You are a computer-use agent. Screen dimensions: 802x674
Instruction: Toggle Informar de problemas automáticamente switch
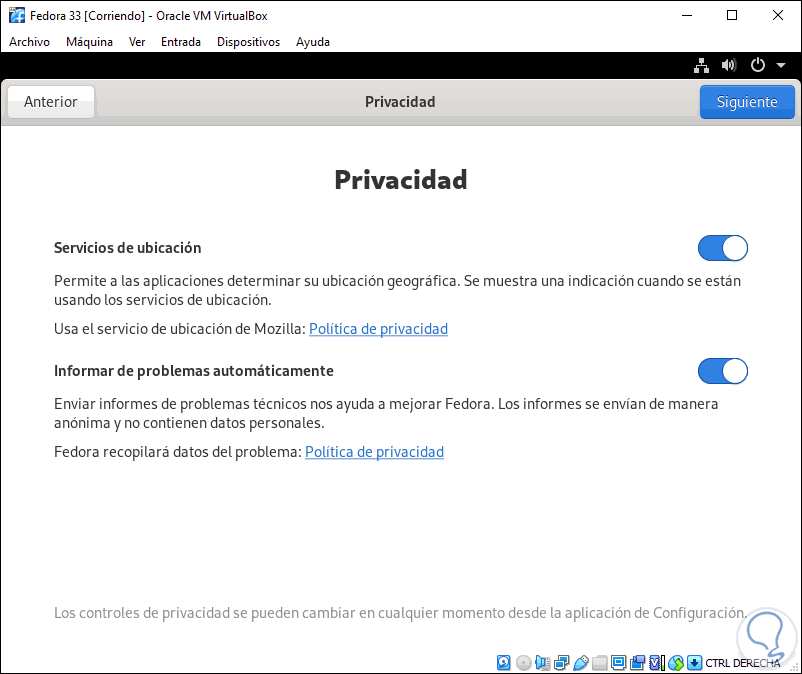tap(723, 371)
